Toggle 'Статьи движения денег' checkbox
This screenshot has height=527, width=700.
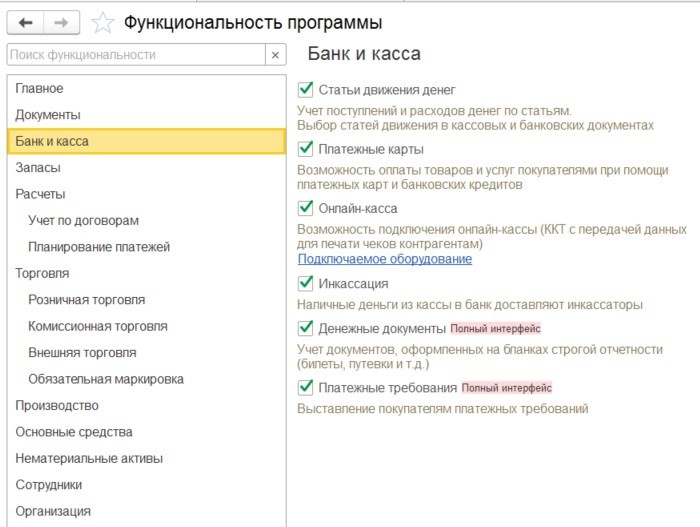pyautogui.click(x=305, y=89)
